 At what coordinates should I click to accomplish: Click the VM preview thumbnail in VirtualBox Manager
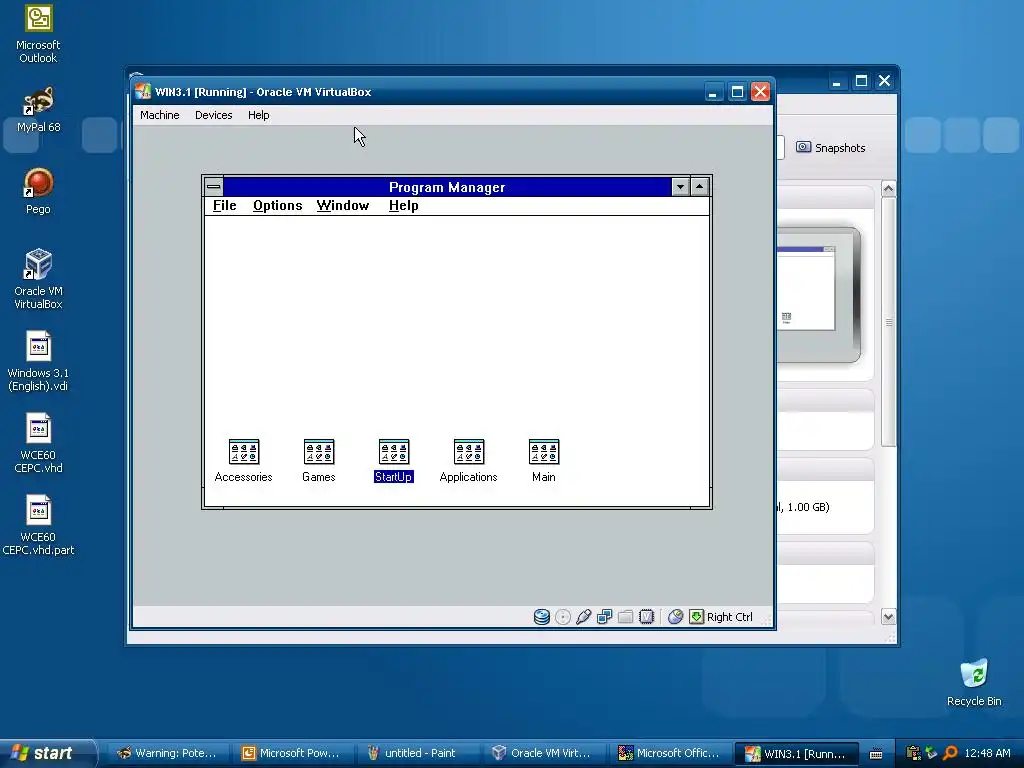[x=818, y=295]
